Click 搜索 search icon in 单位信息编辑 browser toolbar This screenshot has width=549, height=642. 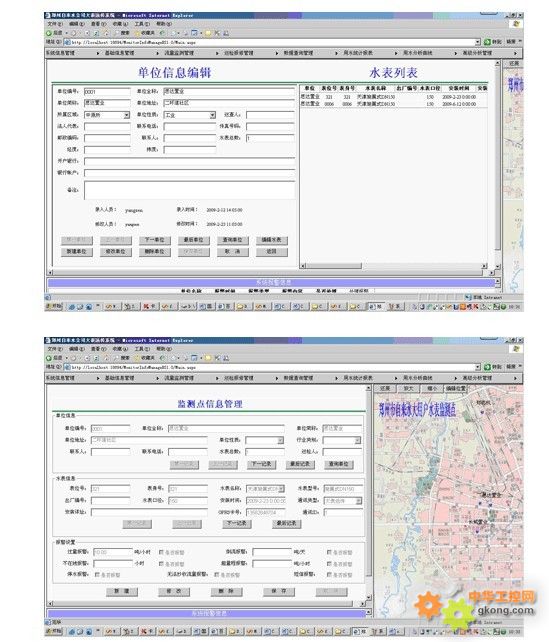117,33
